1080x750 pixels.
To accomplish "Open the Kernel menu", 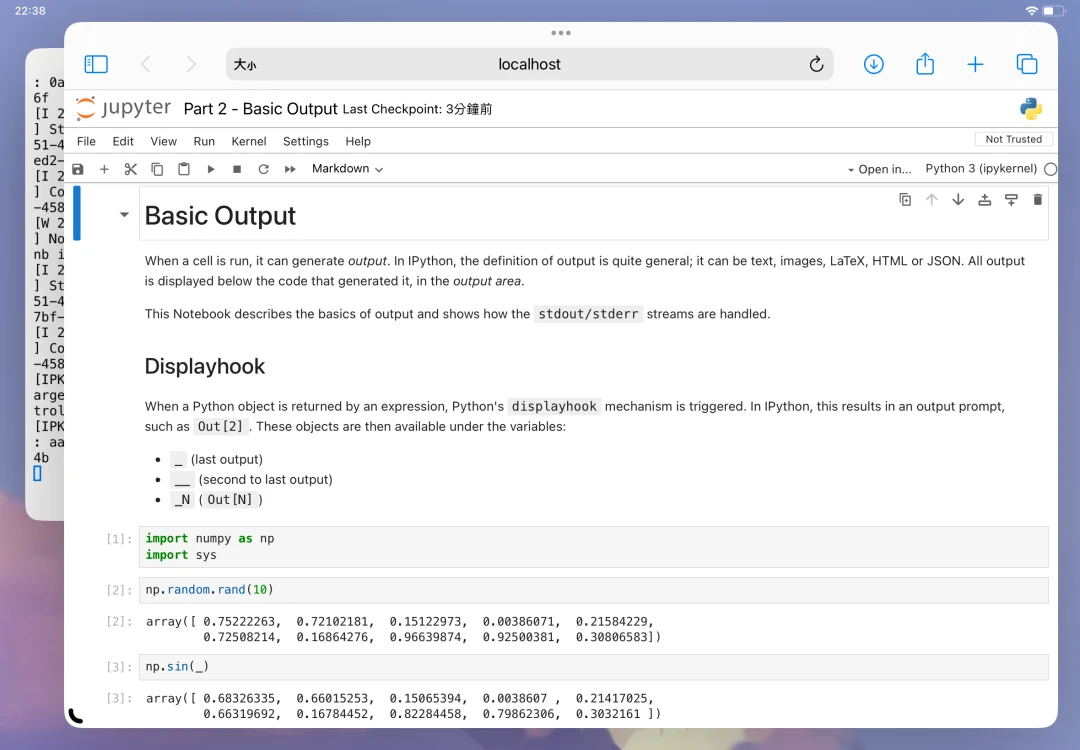I will click(249, 141).
